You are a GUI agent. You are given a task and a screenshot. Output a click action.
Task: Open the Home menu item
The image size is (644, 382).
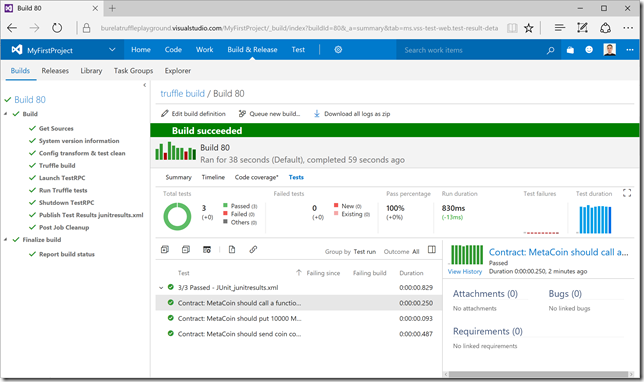[x=141, y=50]
